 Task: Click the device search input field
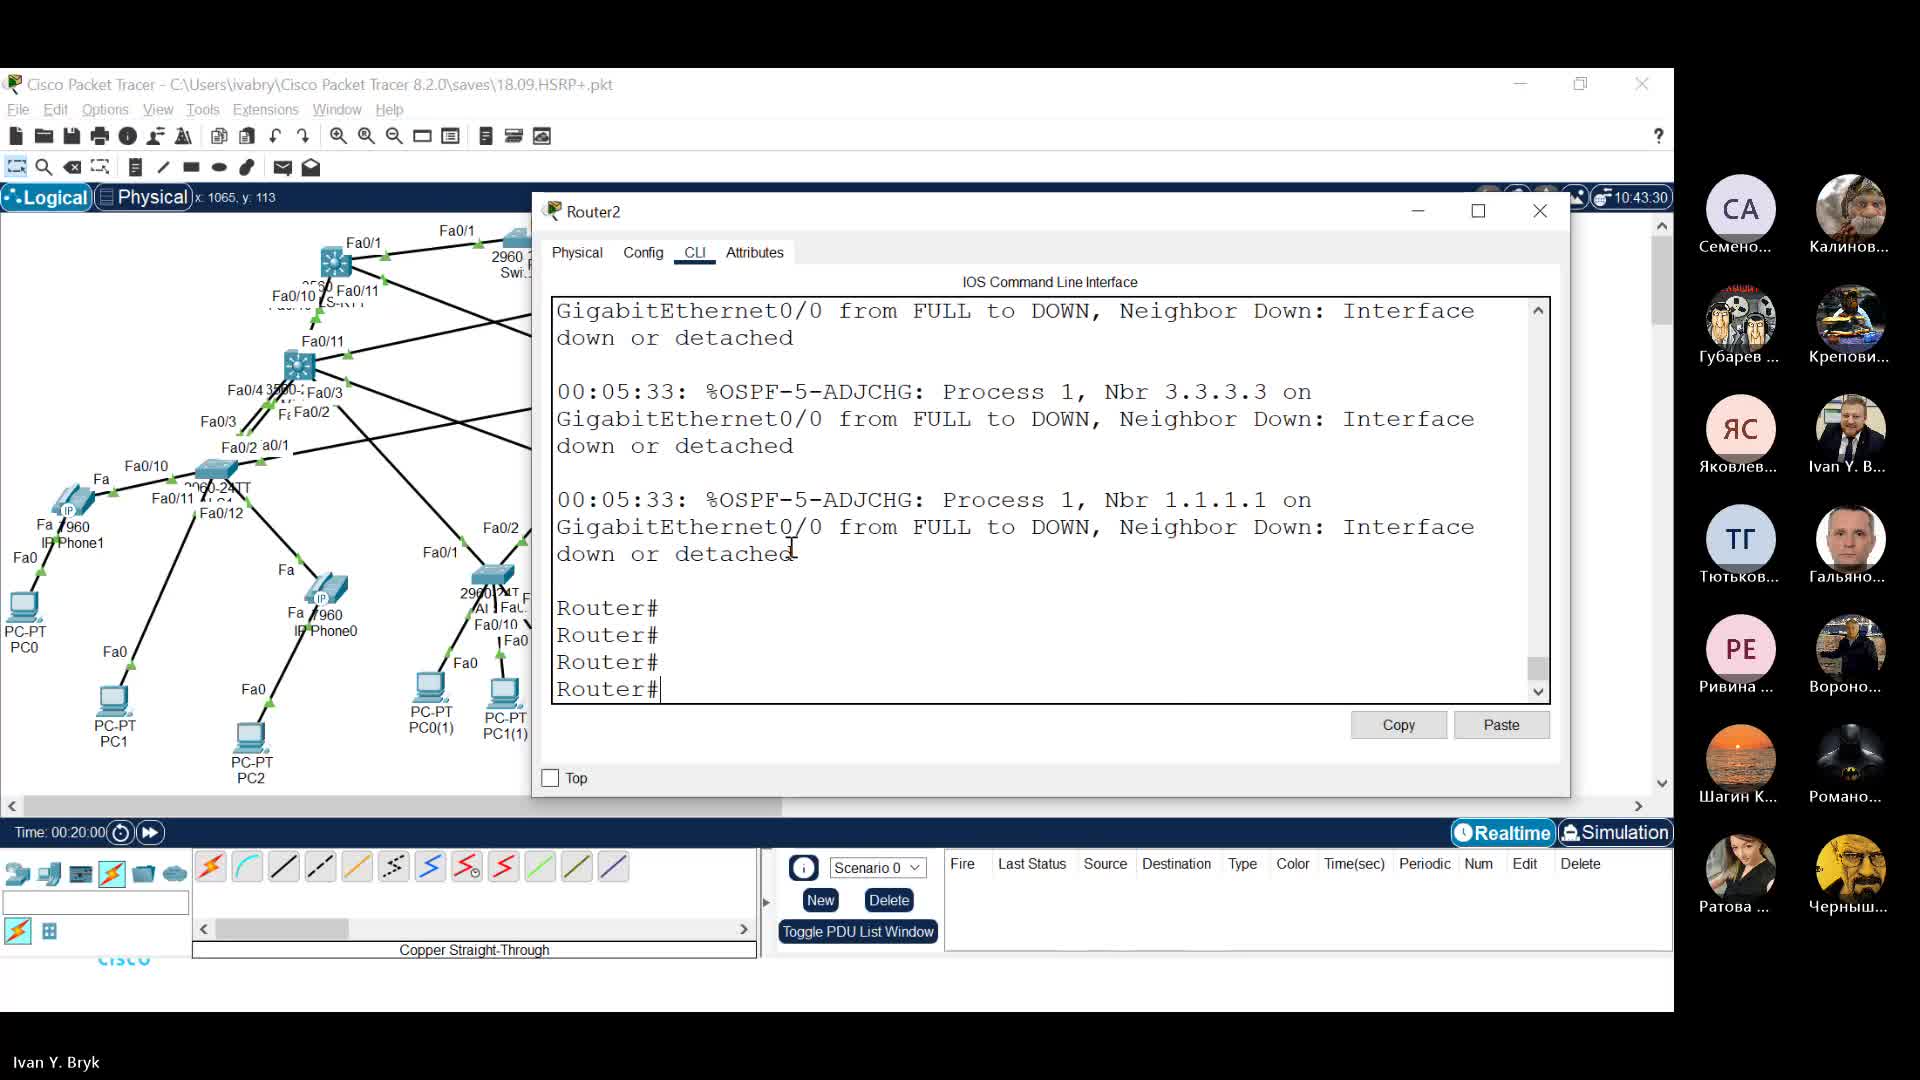click(96, 903)
